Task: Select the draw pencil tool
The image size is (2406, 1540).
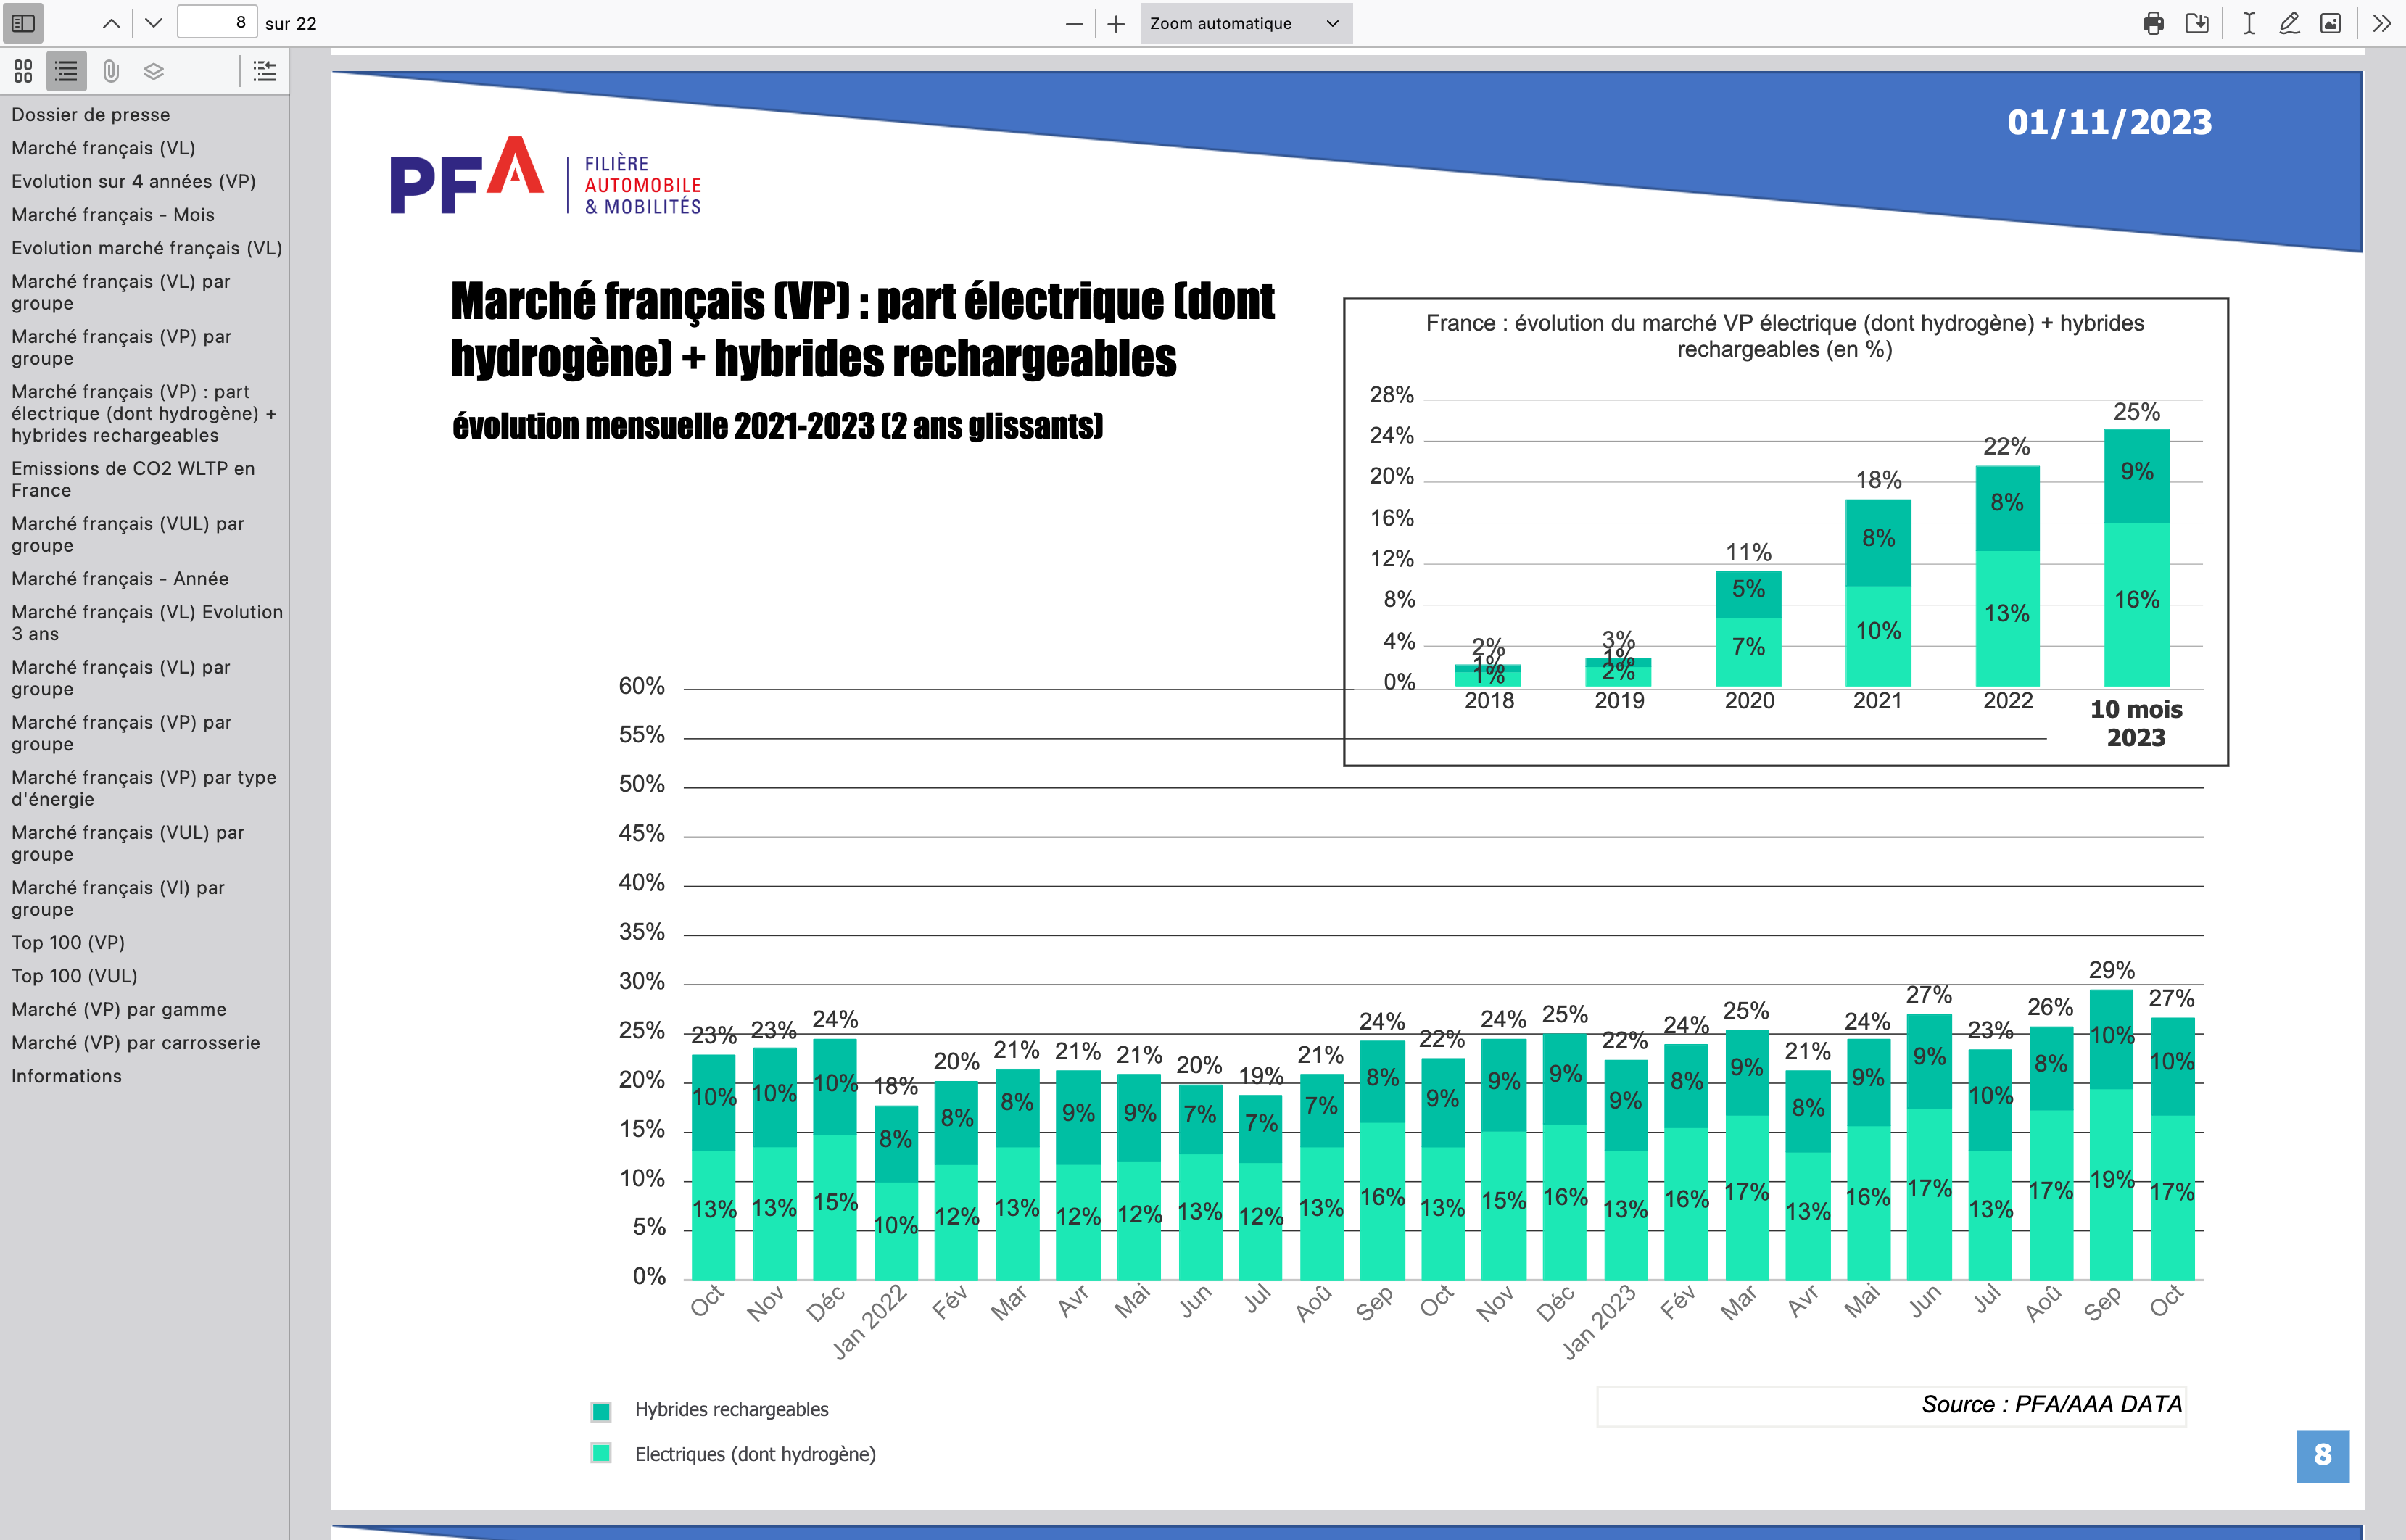Action: tap(2289, 23)
